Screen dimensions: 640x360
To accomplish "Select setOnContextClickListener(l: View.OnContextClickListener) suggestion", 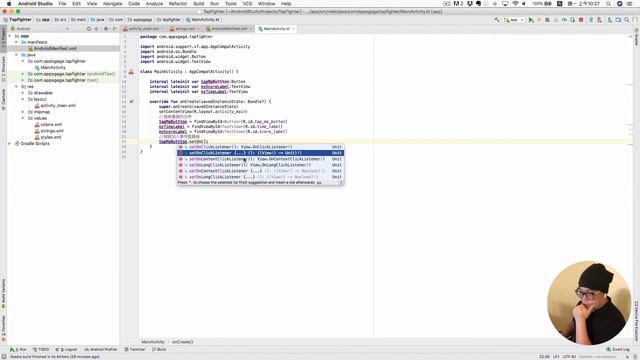I will point(260,159).
